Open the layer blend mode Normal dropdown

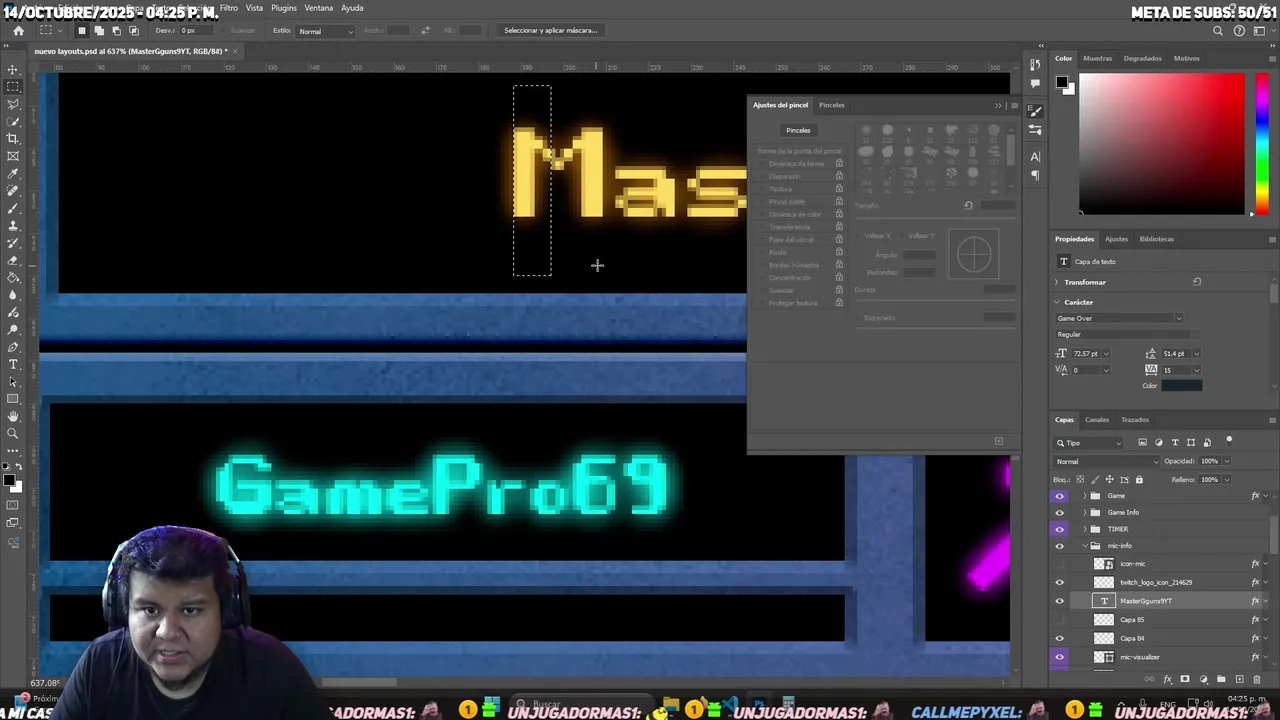point(1107,461)
